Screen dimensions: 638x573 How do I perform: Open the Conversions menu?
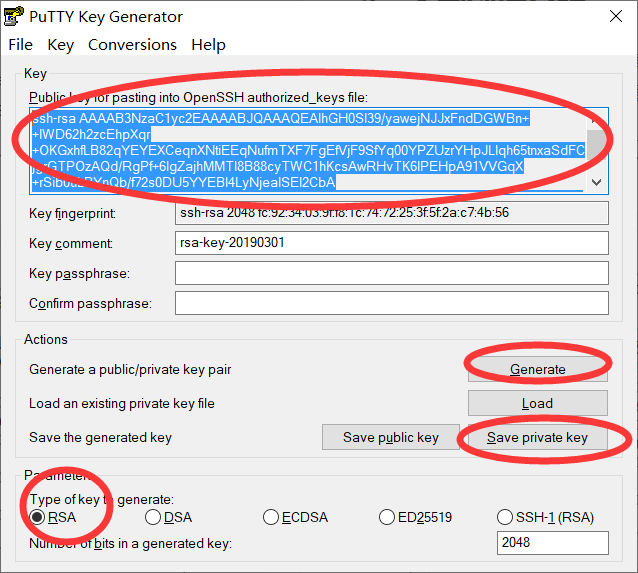(x=132, y=45)
